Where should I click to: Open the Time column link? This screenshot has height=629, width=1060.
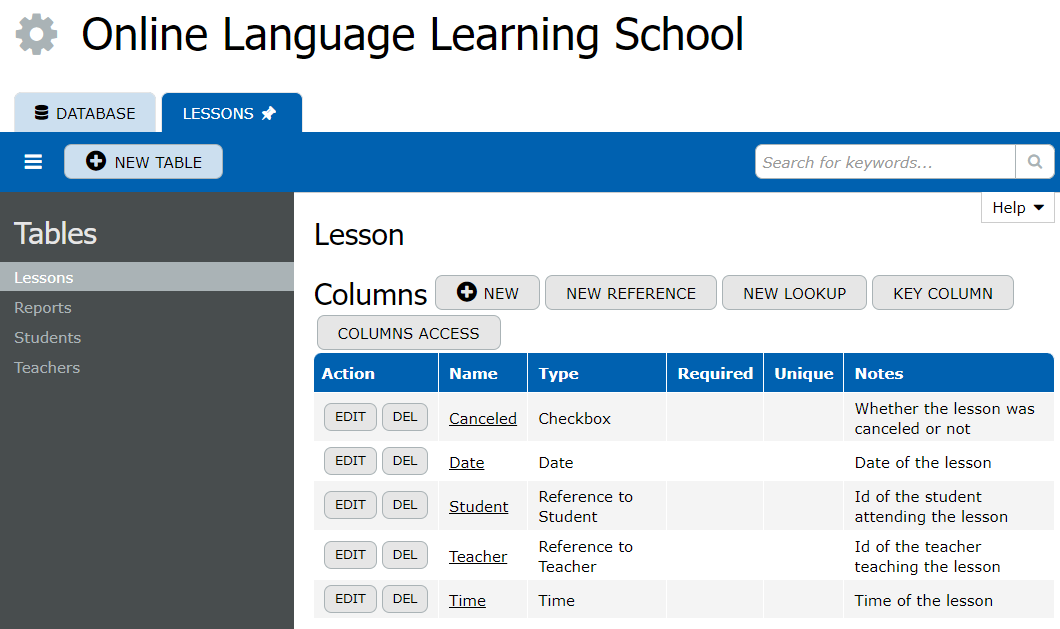click(467, 601)
